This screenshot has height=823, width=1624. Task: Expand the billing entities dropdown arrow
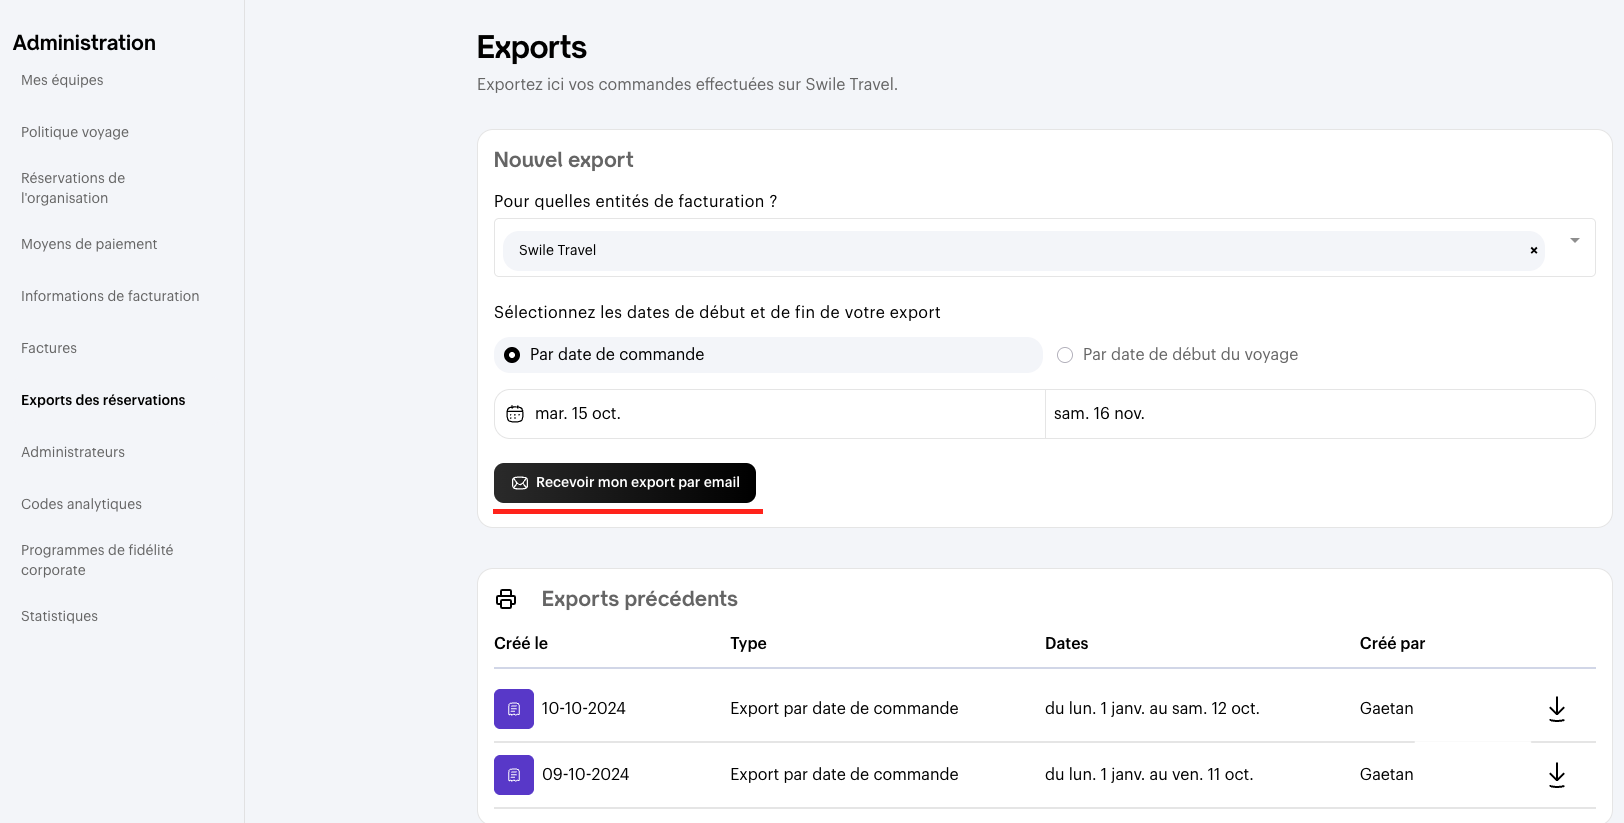point(1574,241)
